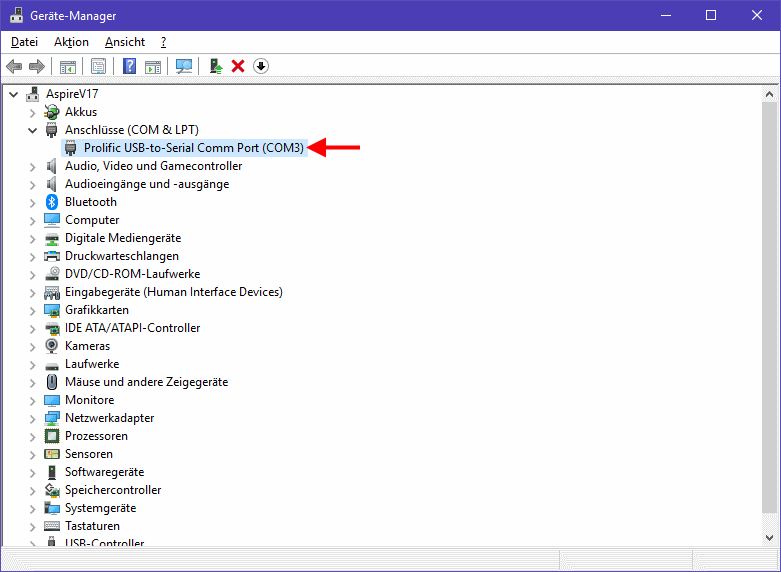781x572 pixels.
Task: Expand the Grafikkarten category arrow
Action: [x=33, y=310]
